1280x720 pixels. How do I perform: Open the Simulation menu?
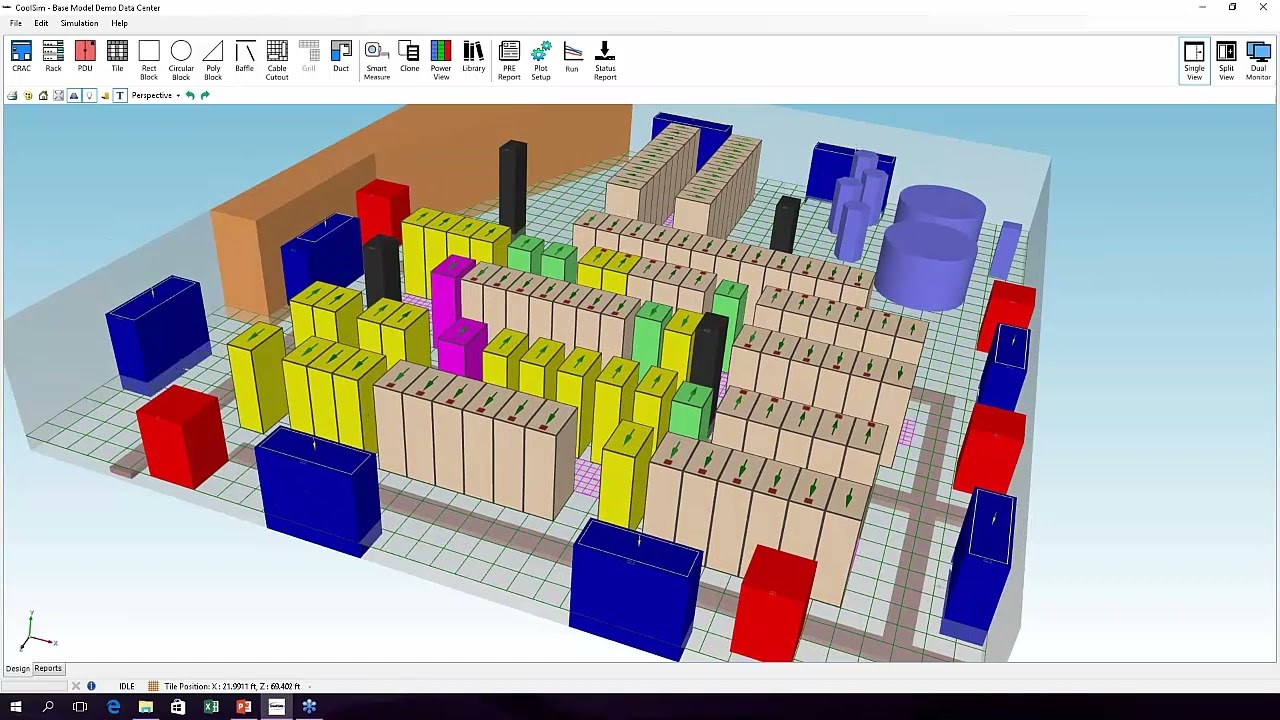point(79,23)
